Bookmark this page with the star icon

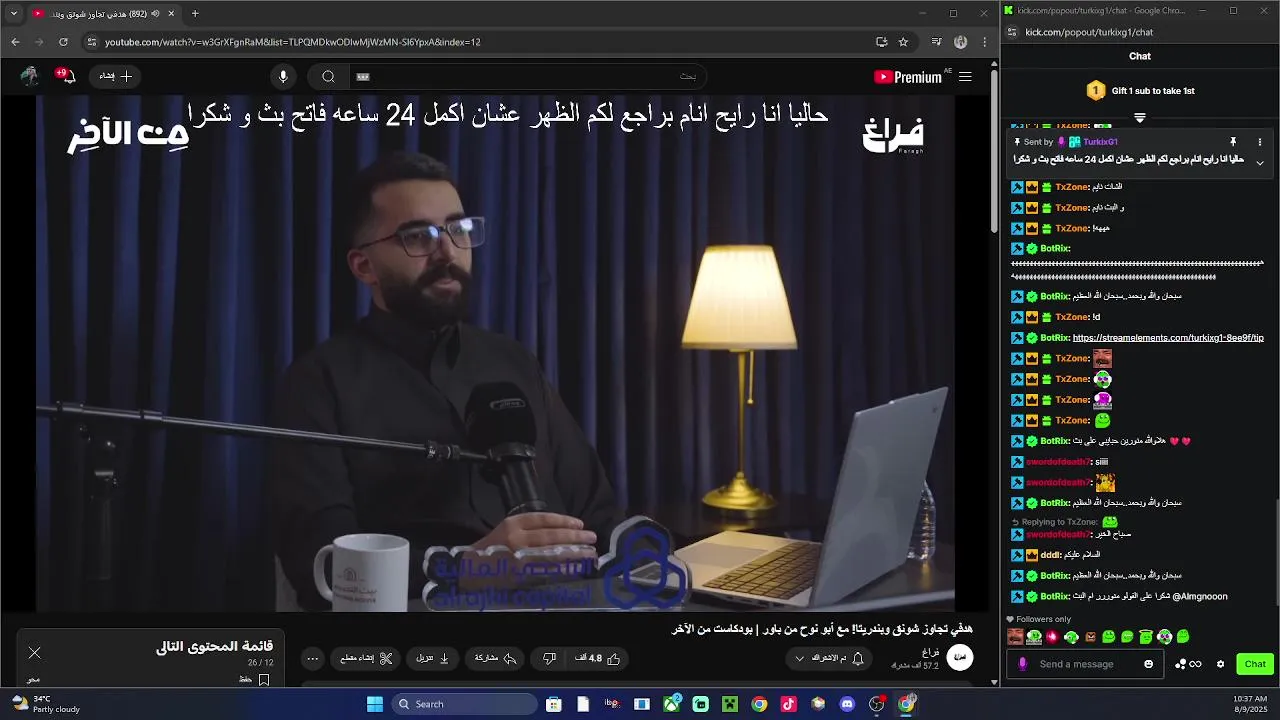coord(903,42)
